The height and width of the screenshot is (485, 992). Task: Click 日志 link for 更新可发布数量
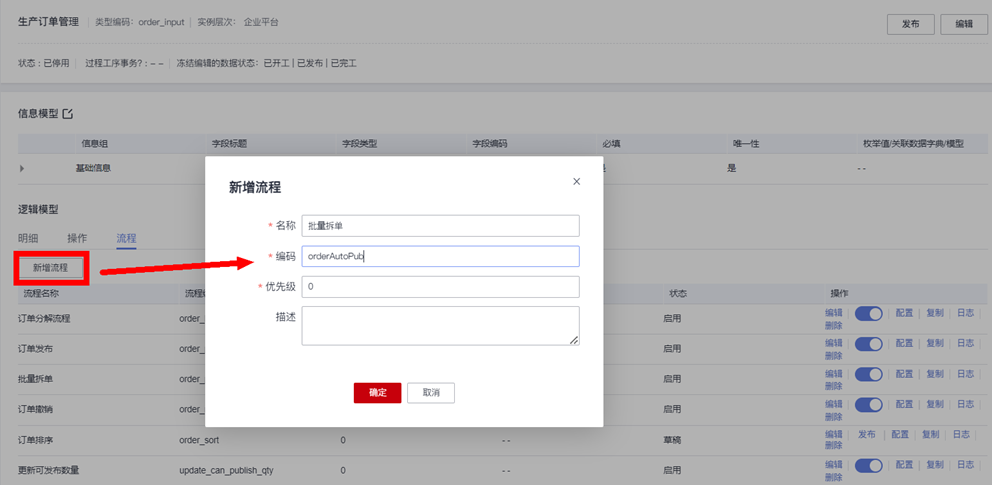click(x=965, y=464)
